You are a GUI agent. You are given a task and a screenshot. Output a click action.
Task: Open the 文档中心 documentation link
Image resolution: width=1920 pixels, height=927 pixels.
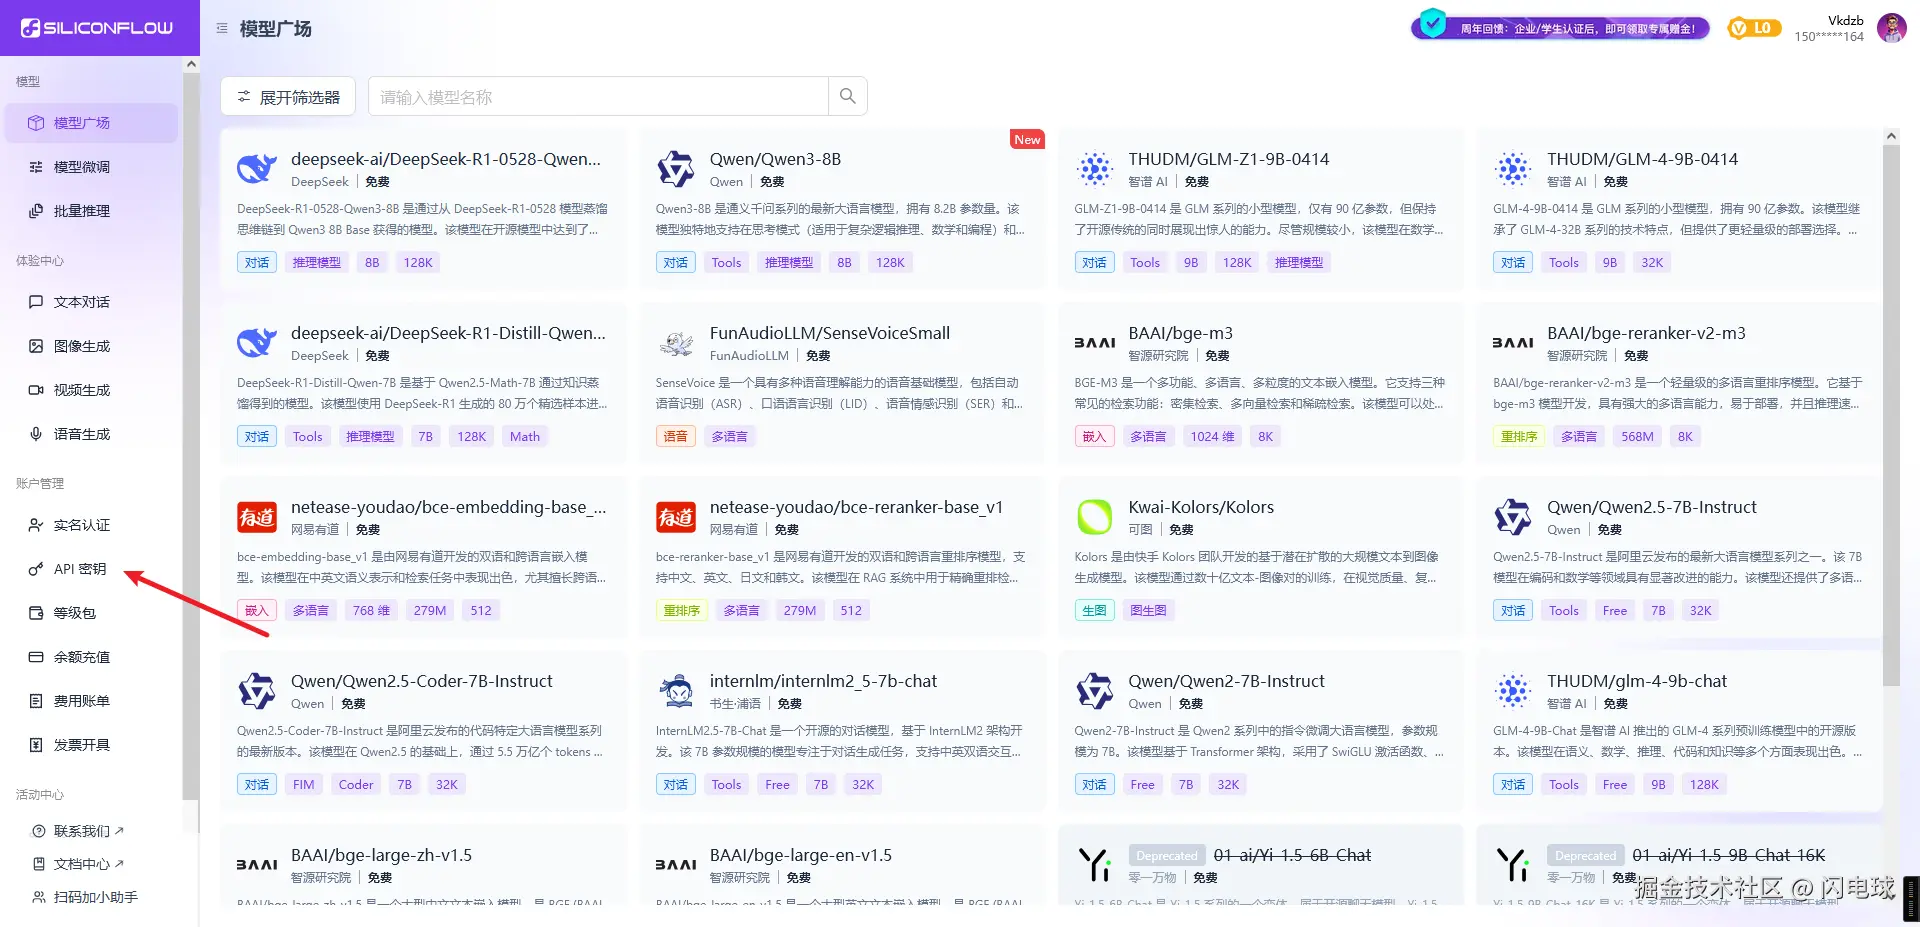pyautogui.click(x=80, y=863)
